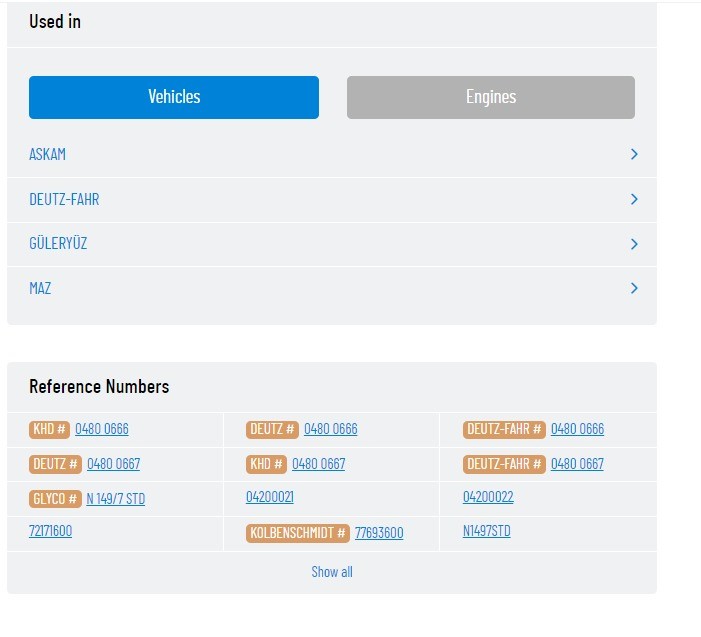Open GLYCO reference N 149/7 STD
Screen dimensions: 701x637
(116, 499)
